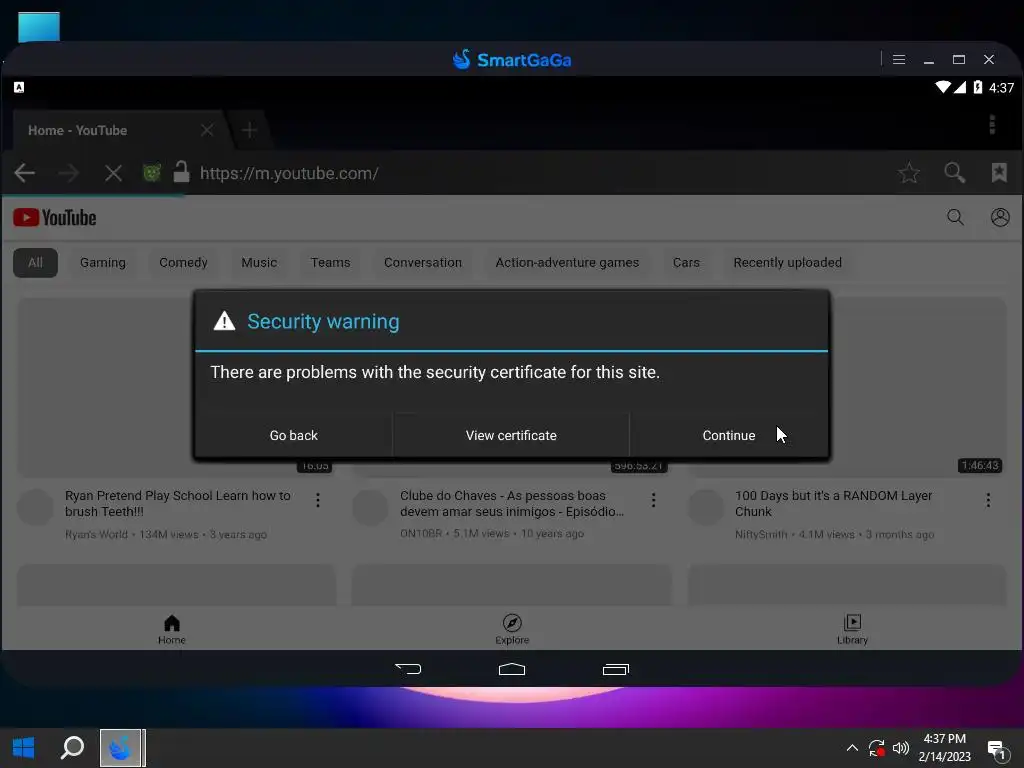The height and width of the screenshot is (768, 1024).
Task: Open the Ryan Pretend Play School video title
Action: tap(178, 504)
